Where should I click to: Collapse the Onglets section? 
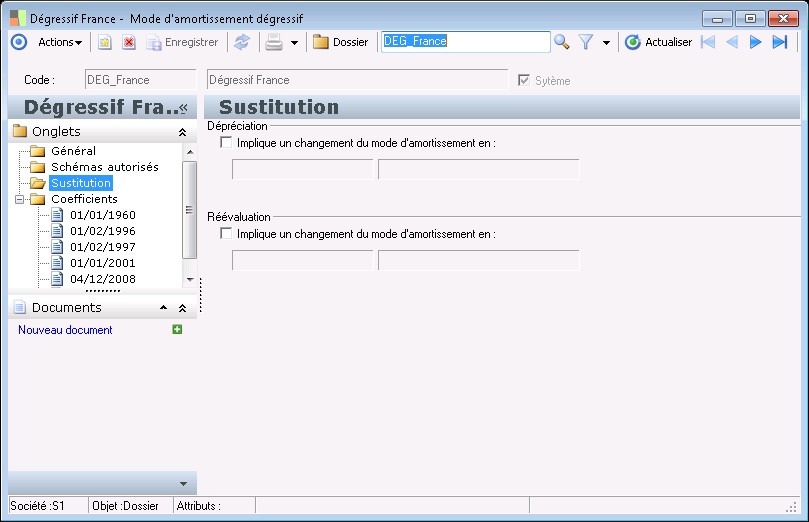pos(182,132)
